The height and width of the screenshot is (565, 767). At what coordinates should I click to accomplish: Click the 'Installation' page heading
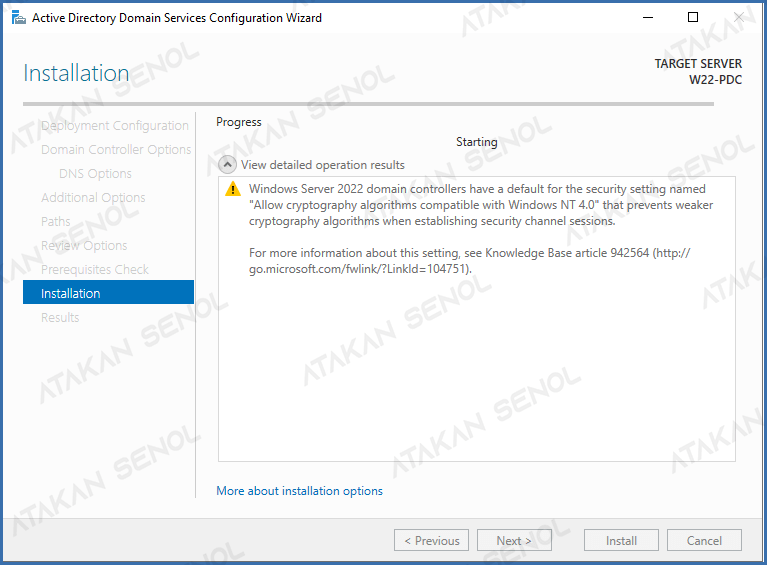tap(76, 73)
